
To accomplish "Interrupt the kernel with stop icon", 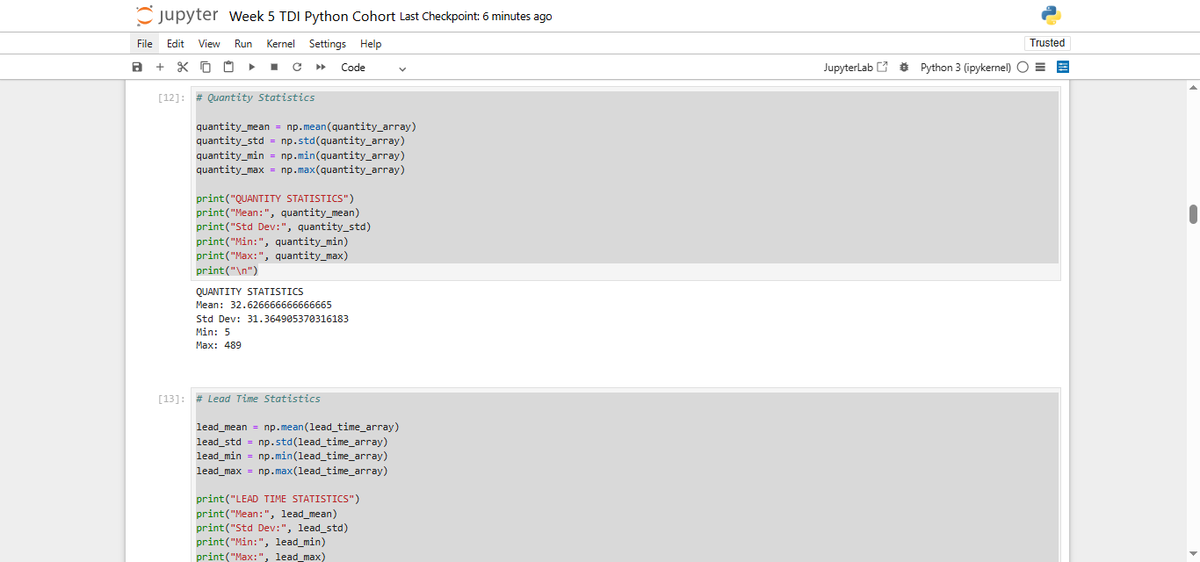I will [x=273, y=67].
